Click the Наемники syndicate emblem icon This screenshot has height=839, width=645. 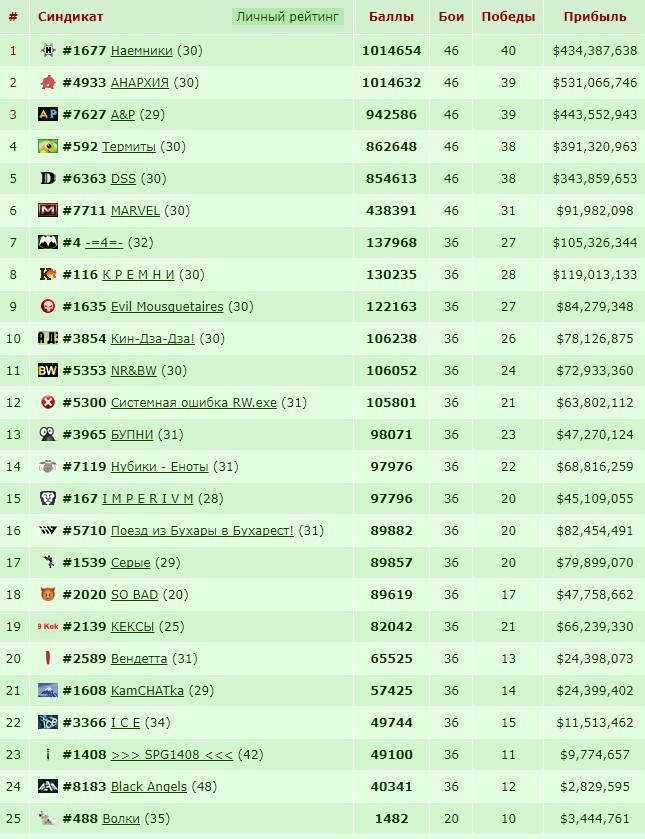(48, 50)
